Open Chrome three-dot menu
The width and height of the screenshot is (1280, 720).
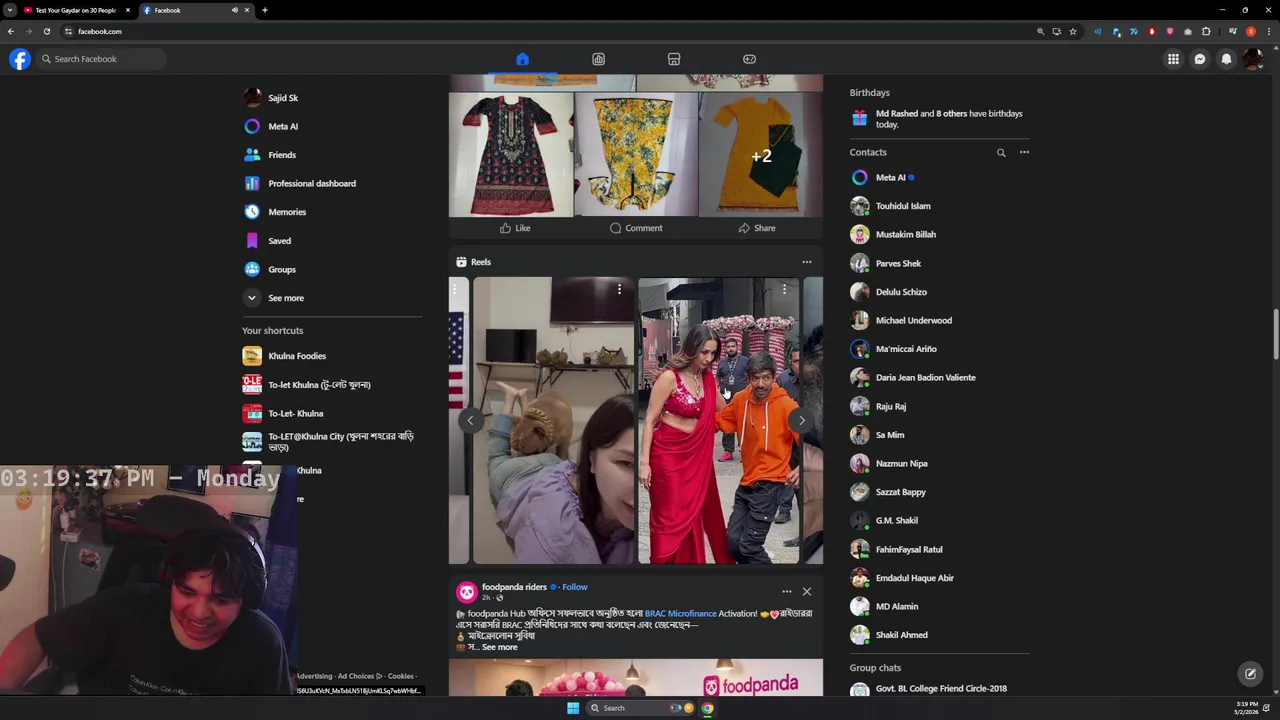[1269, 31]
